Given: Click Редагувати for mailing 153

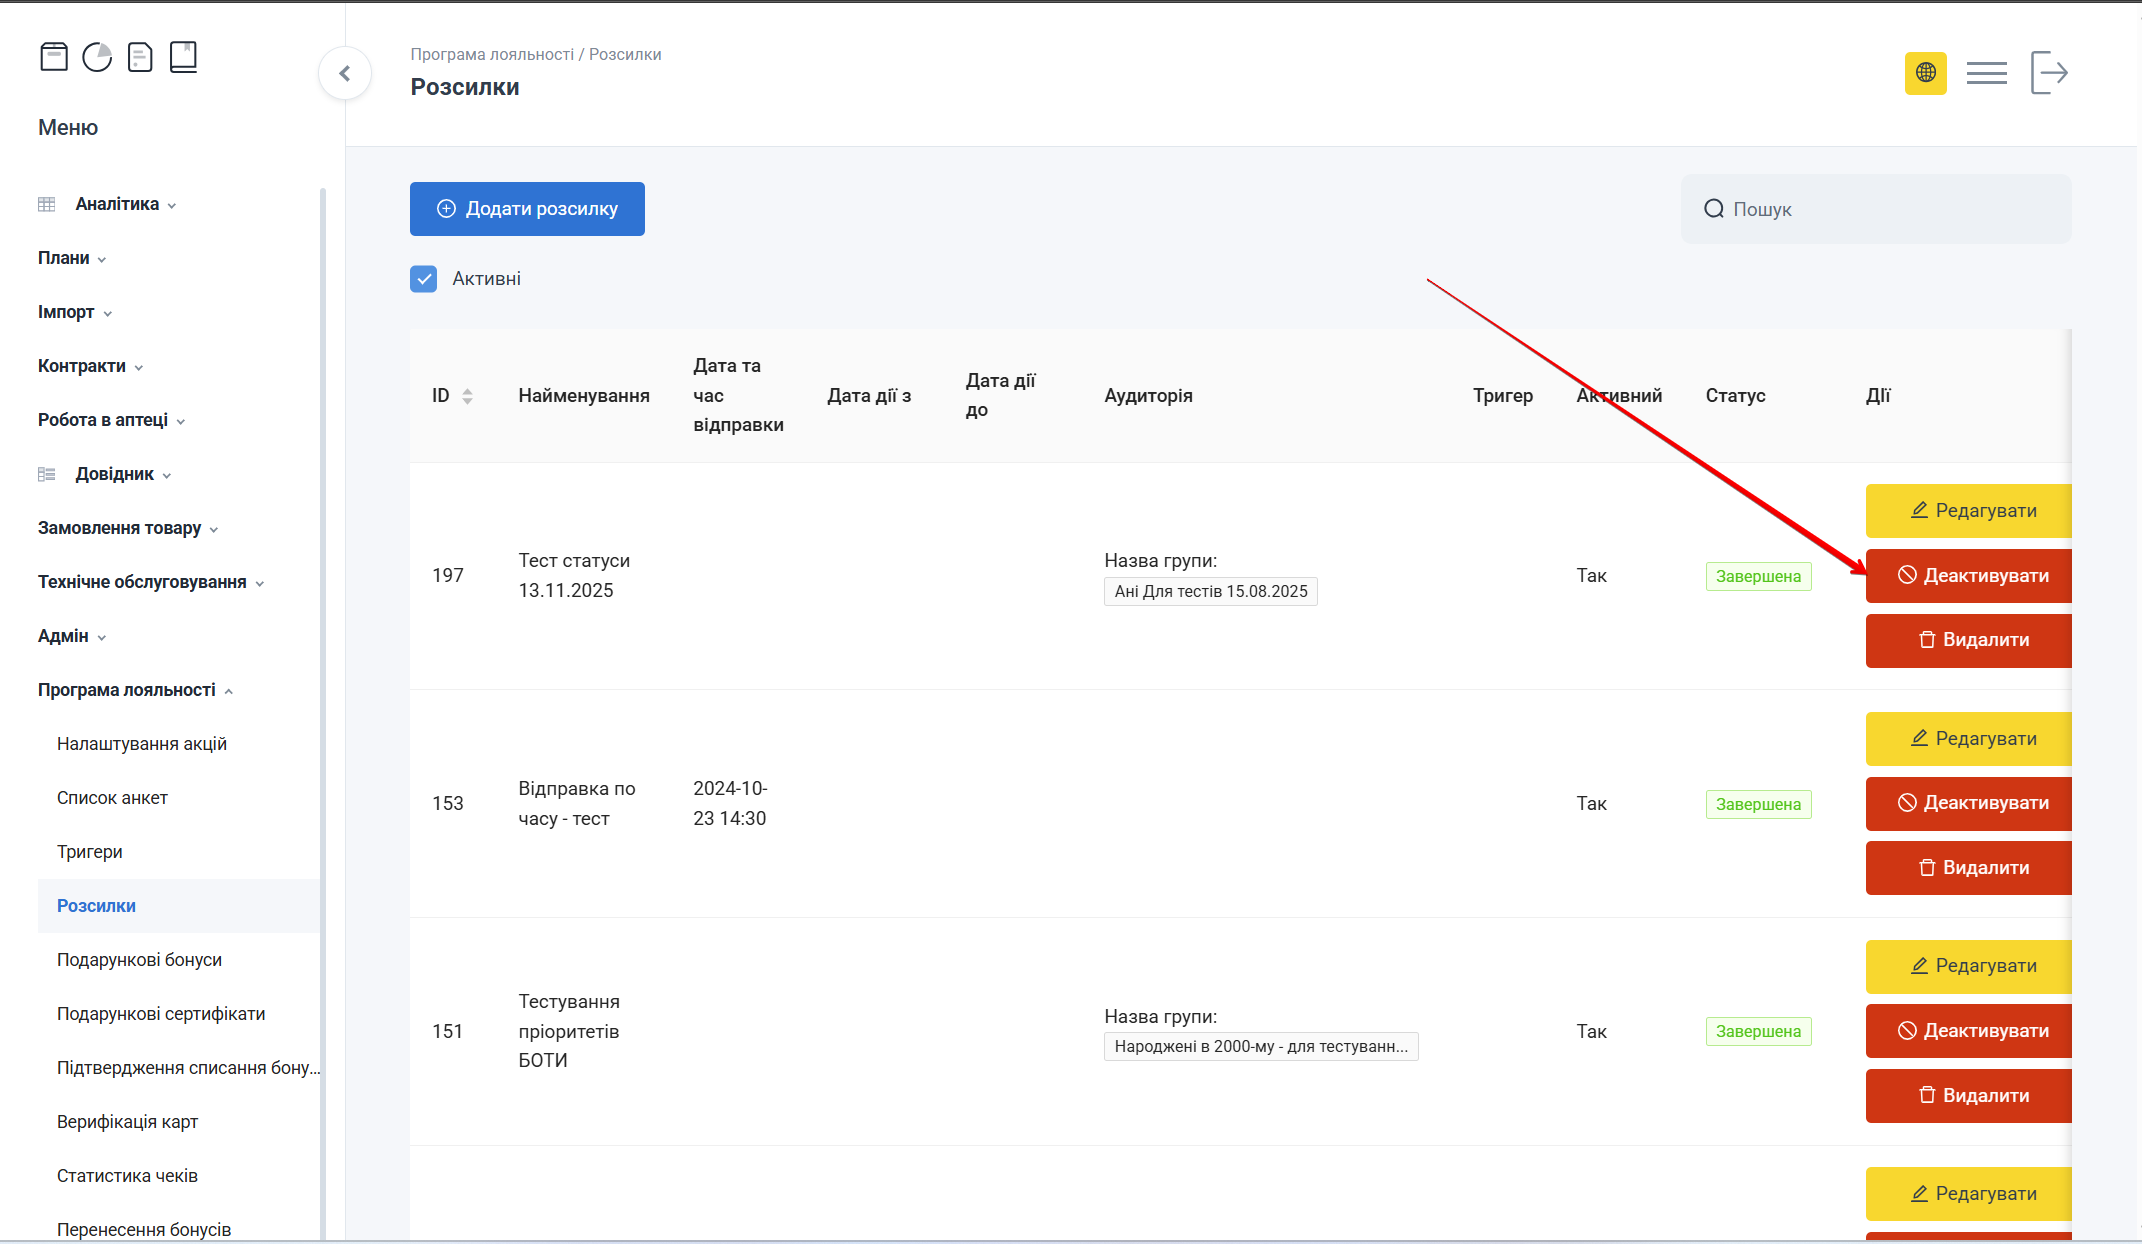Looking at the screenshot, I should point(1968,739).
